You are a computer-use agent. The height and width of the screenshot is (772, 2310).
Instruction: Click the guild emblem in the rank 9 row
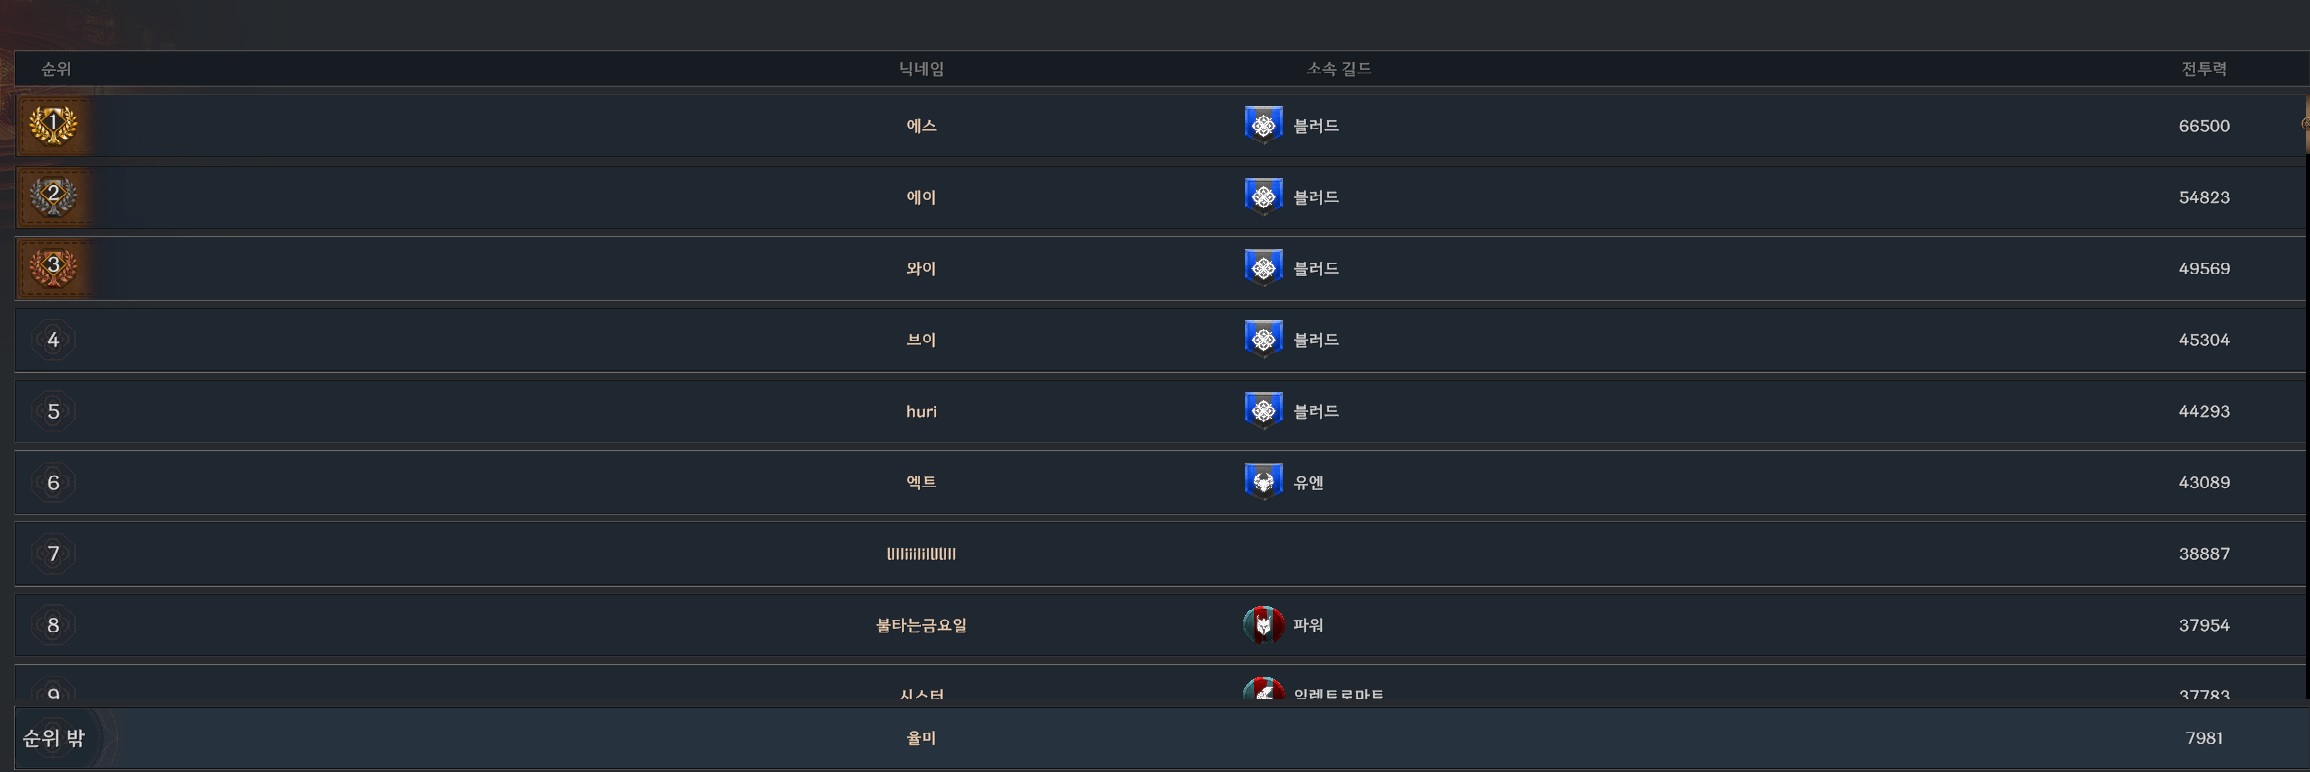coord(1263,688)
